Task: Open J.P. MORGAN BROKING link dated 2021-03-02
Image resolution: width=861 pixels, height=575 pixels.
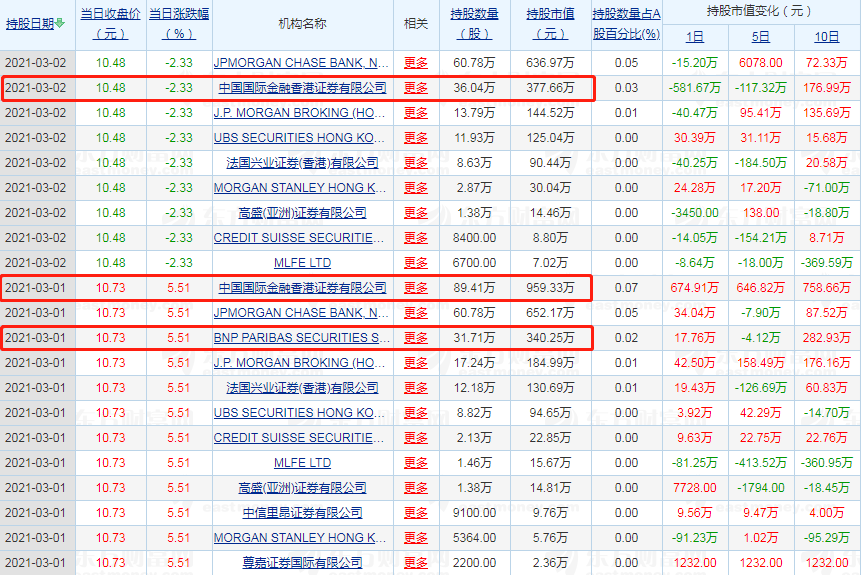Action: coord(301,113)
